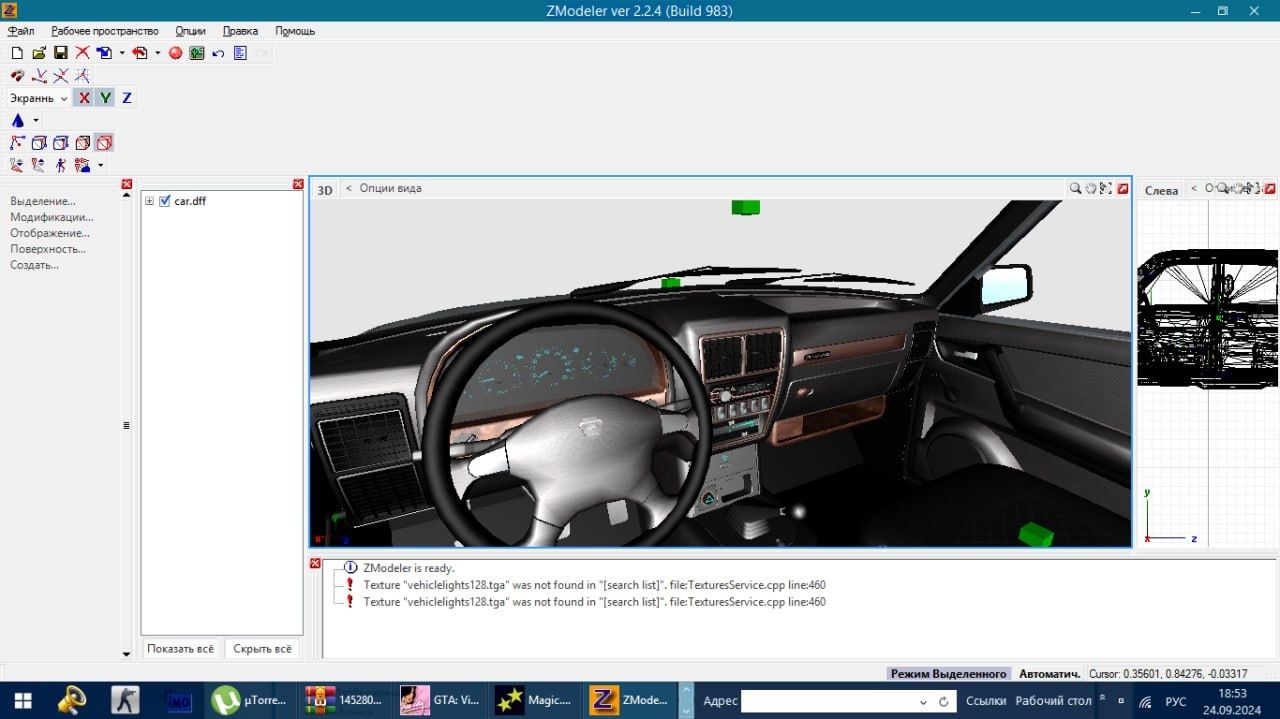The width and height of the screenshot is (1280, 719).
Task: Toggle the Z axis lock
Action: coord(127,98)
